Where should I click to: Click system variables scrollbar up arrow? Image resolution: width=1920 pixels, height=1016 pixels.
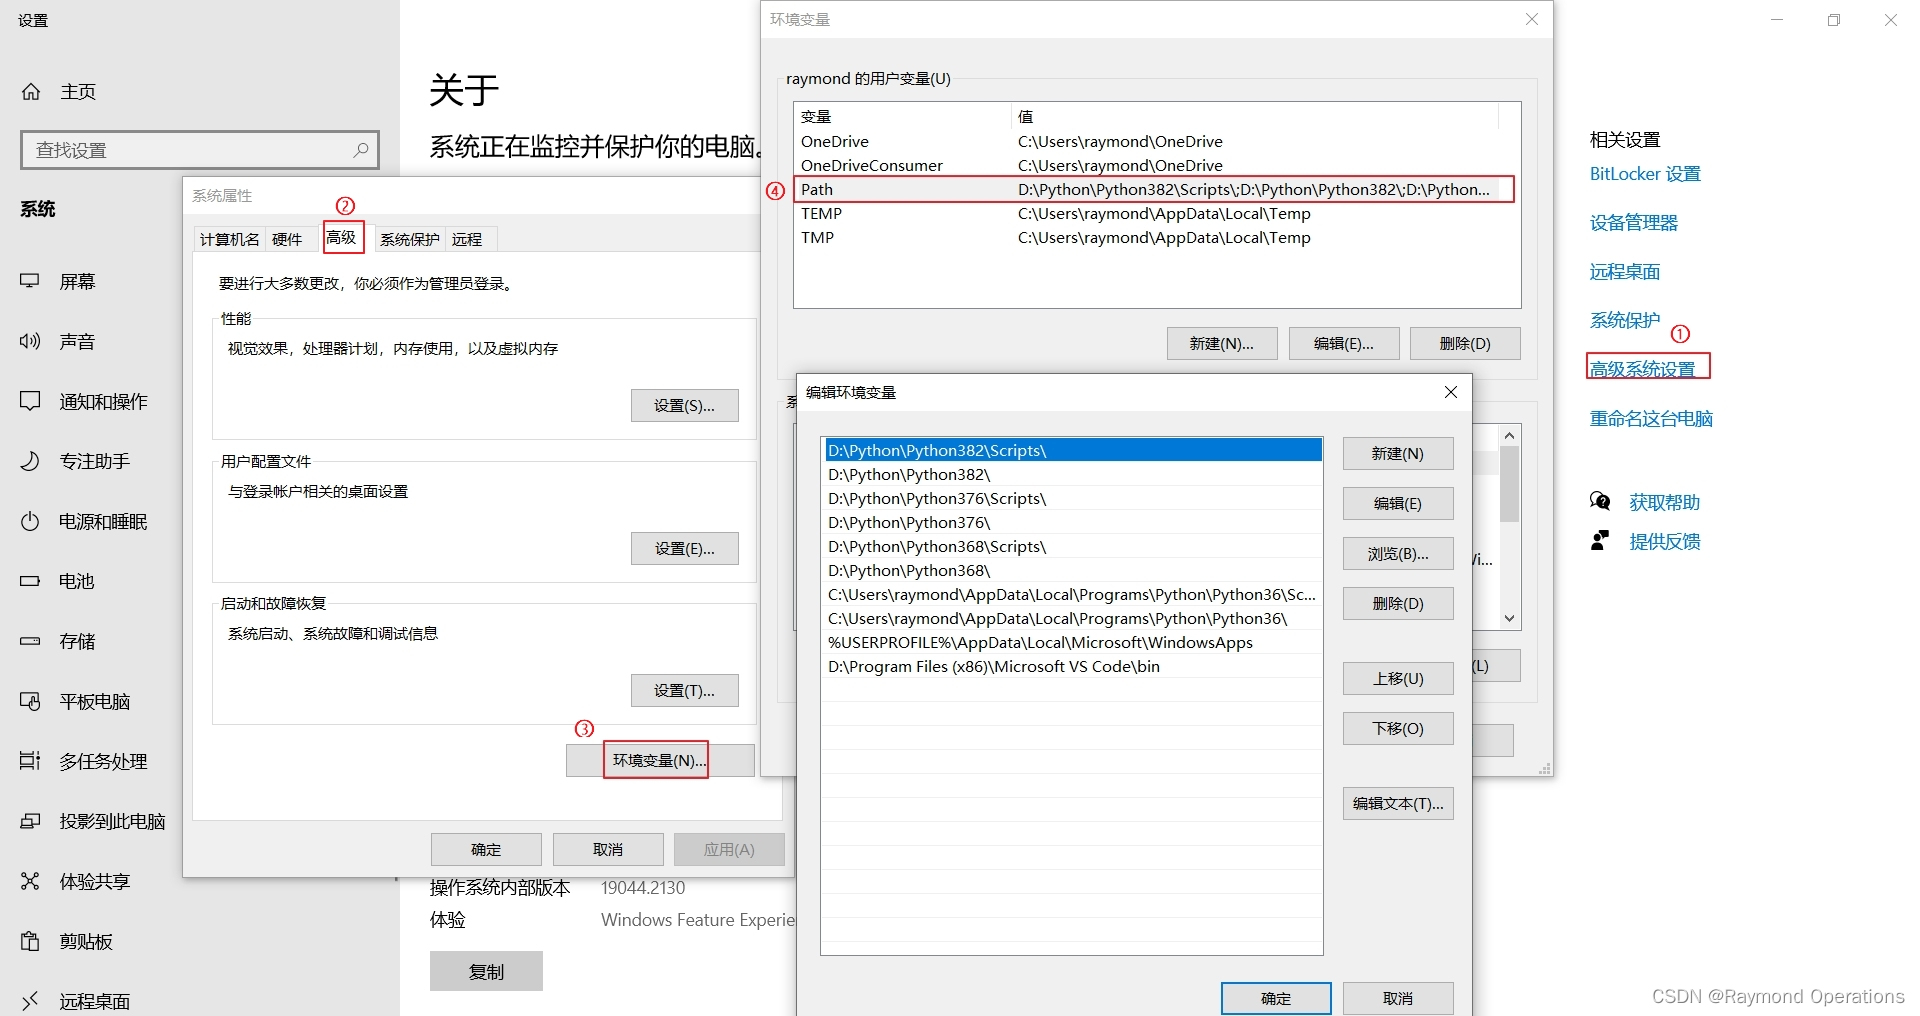coord(1510,435)
